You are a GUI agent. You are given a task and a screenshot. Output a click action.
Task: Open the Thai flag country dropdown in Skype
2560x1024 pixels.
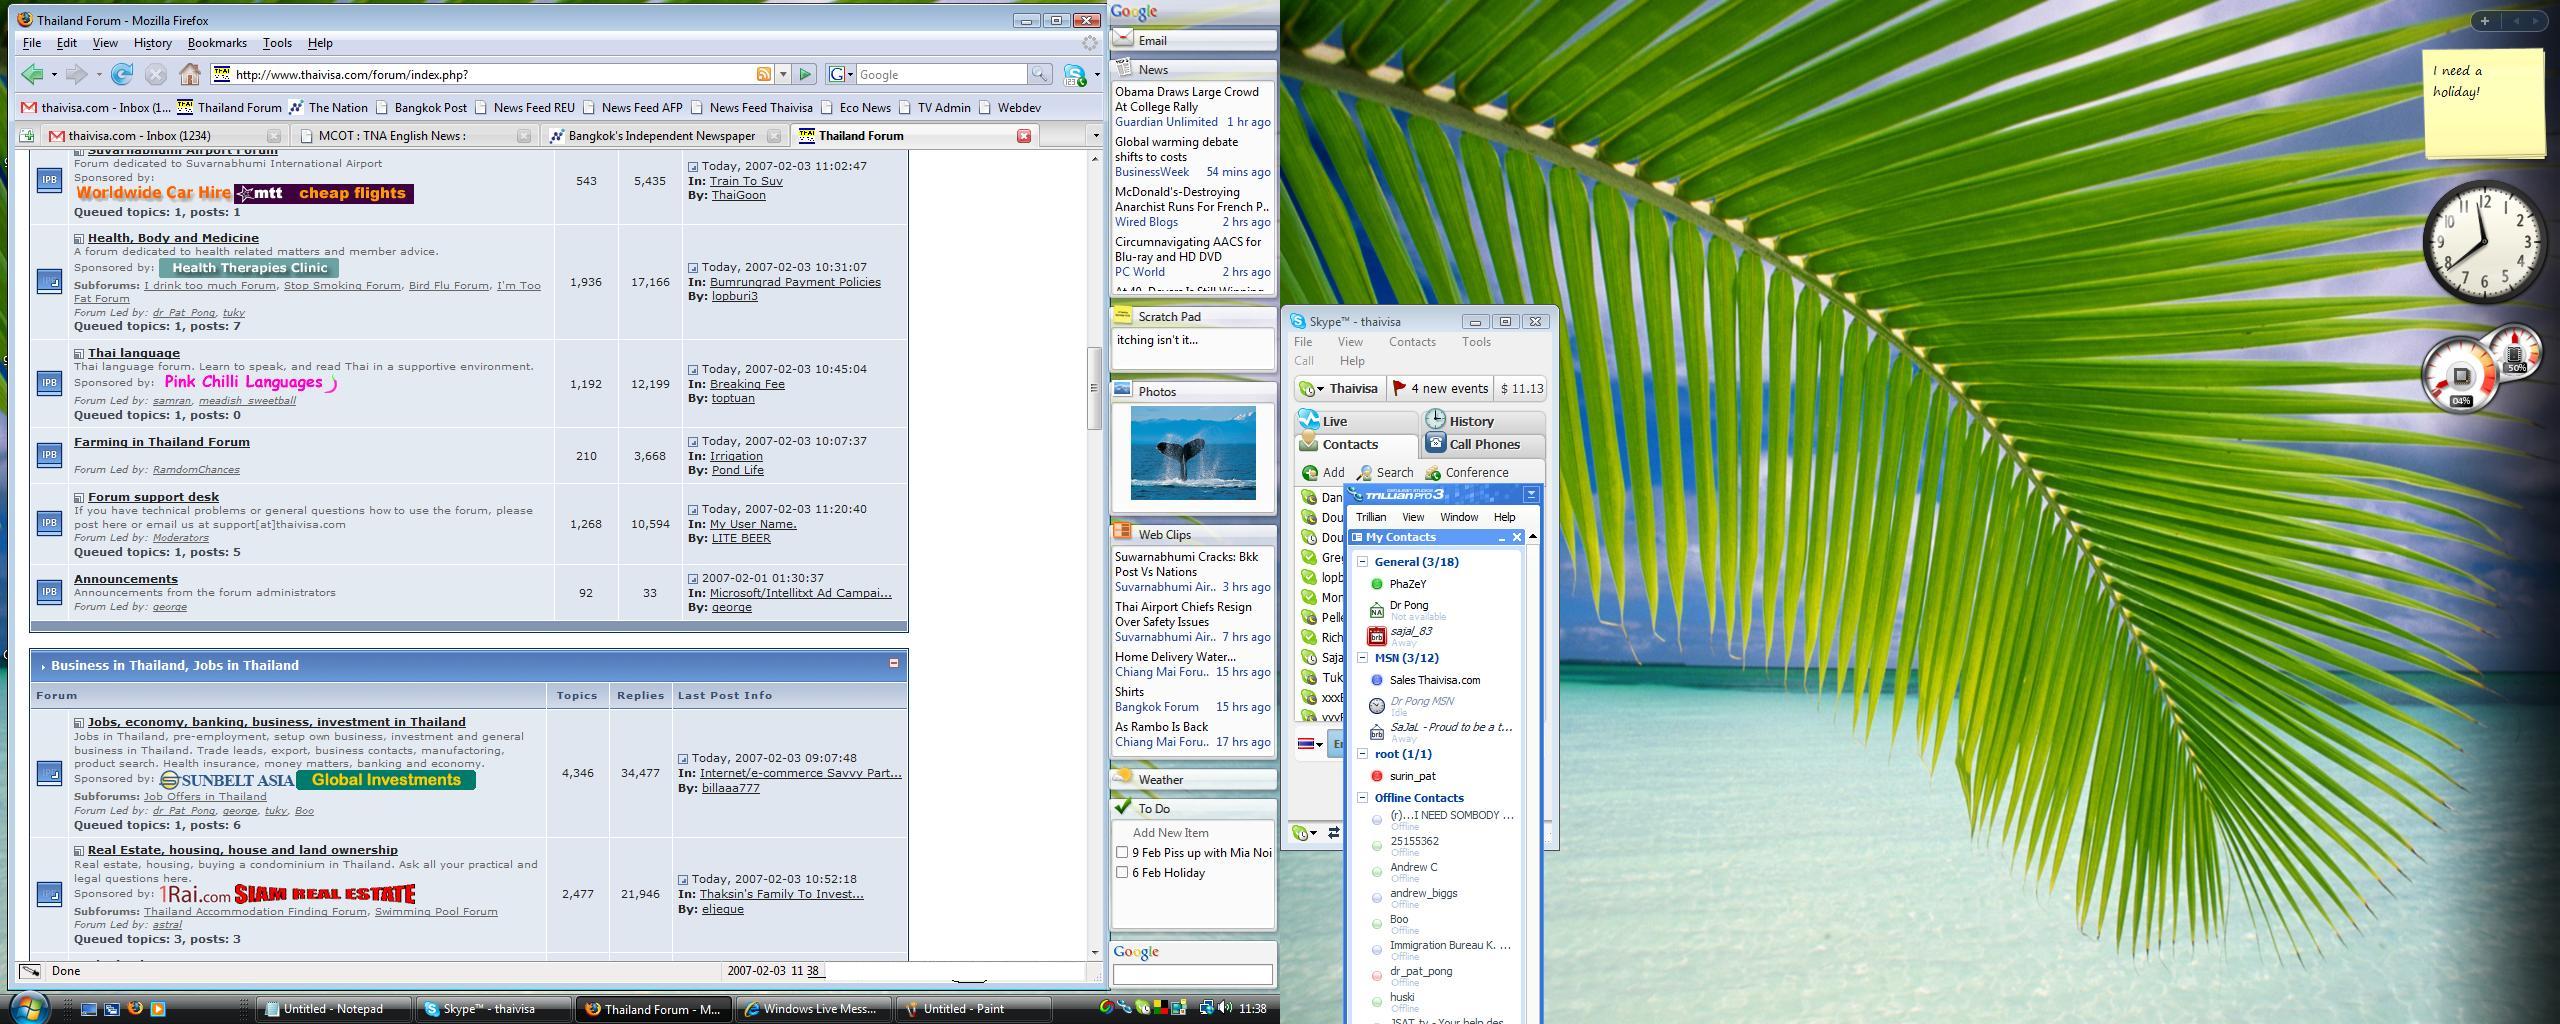tap(1311, 743)
